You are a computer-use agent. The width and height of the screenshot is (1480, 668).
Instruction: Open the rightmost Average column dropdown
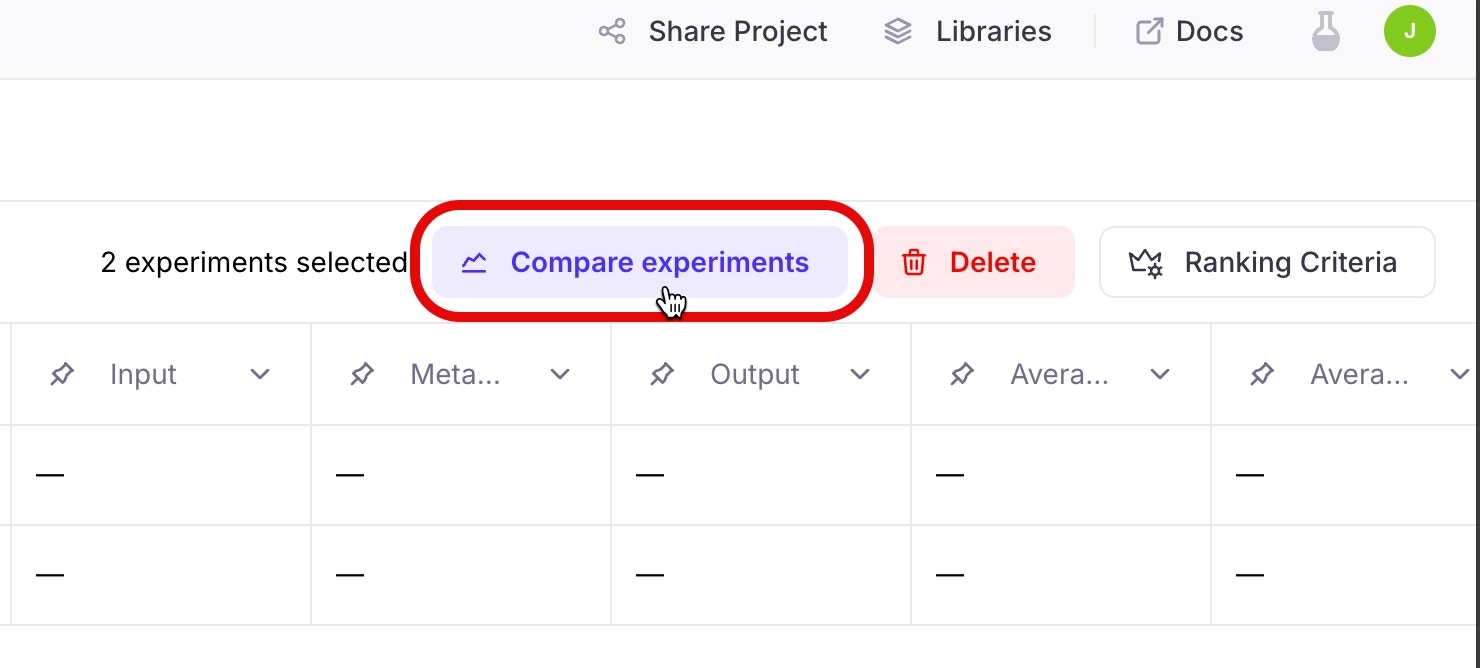click(1458, 374)
